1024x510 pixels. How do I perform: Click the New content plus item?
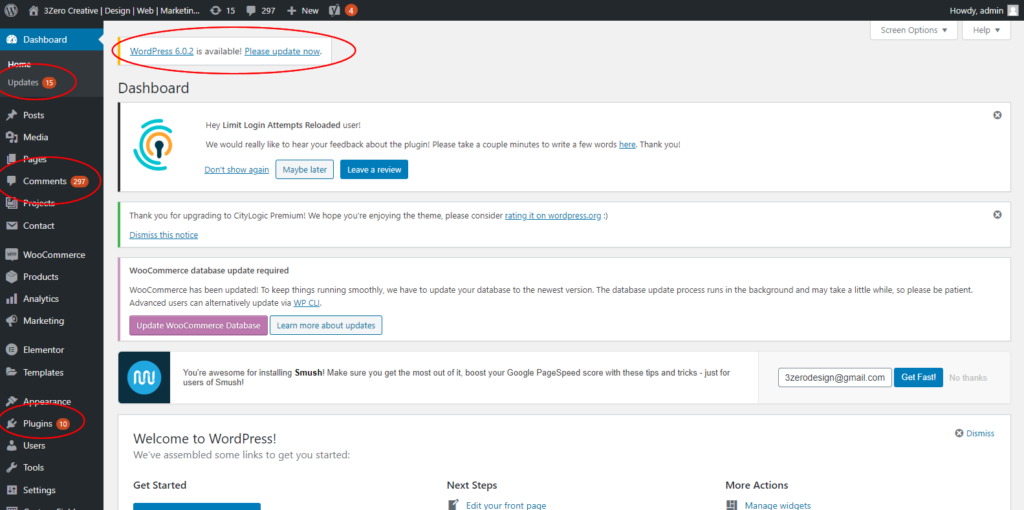click(x=302, y=10)
